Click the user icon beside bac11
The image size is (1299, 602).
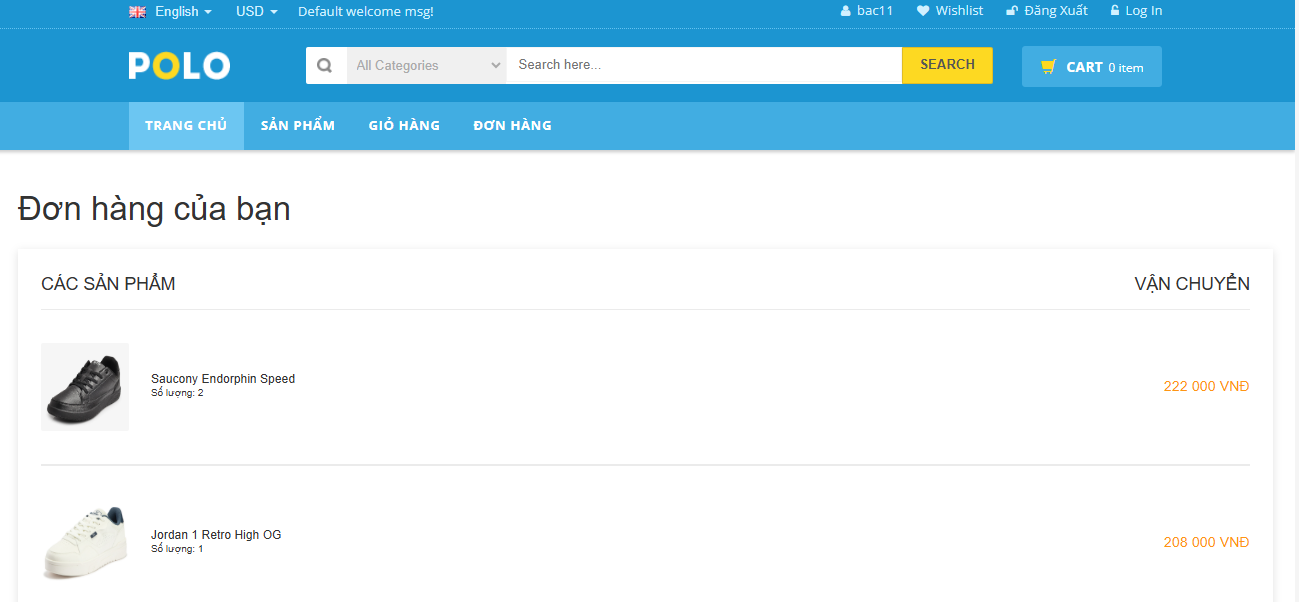tap(845, 11)
